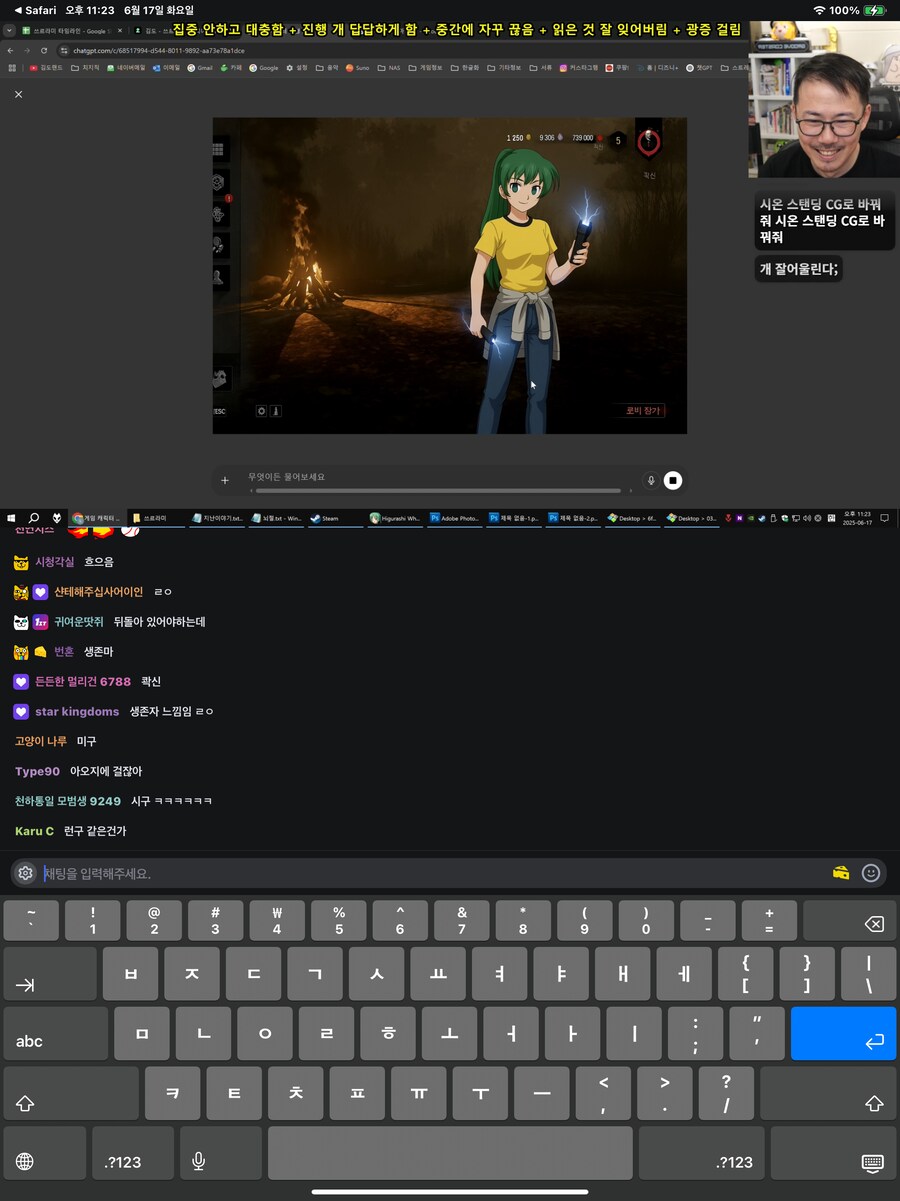
Task: Open the cheese donation icon in chat input
Action: click(841, 873)
